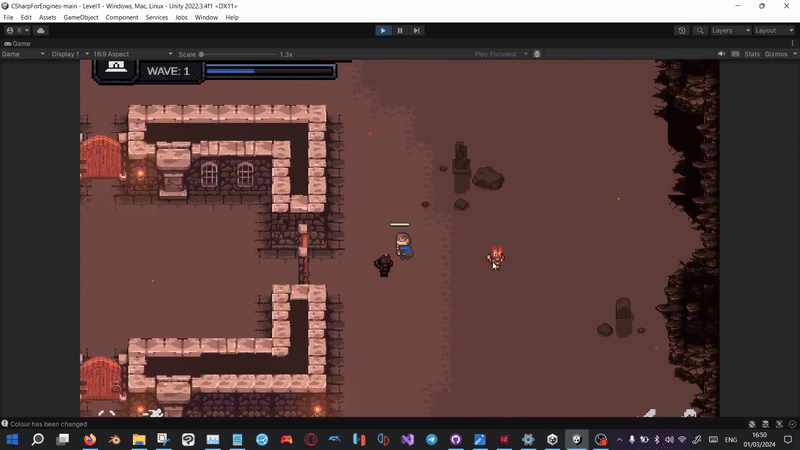Click the global search magnifier icon
The height and width of the screenshot is (450, 800).
pos(698,30)
